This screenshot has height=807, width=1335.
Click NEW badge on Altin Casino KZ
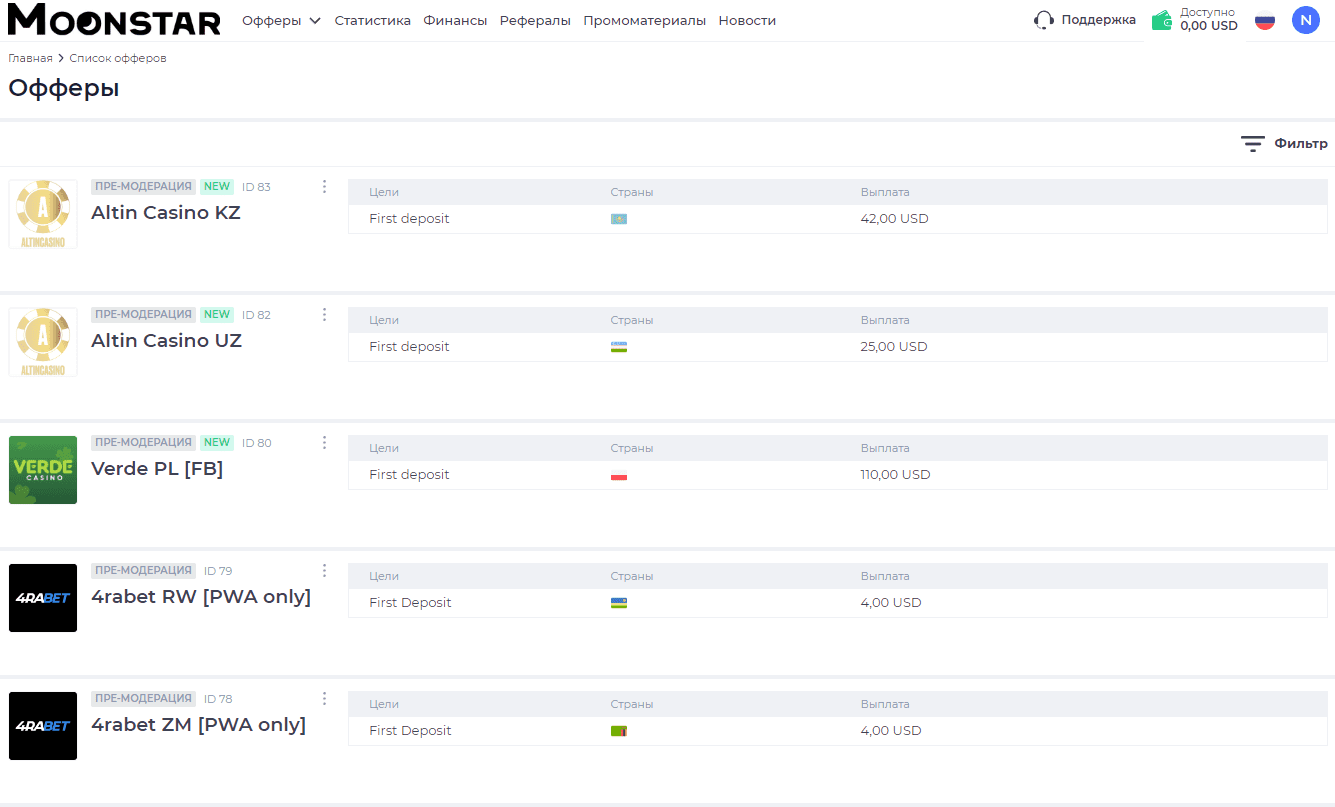(x=217, y=187)
